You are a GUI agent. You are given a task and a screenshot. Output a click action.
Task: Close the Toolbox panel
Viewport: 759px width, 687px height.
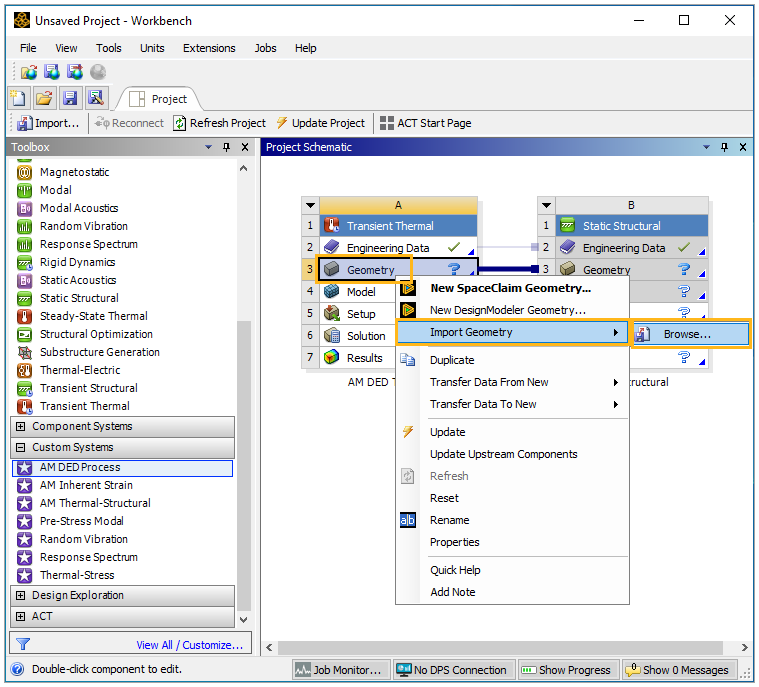[245, 147]
